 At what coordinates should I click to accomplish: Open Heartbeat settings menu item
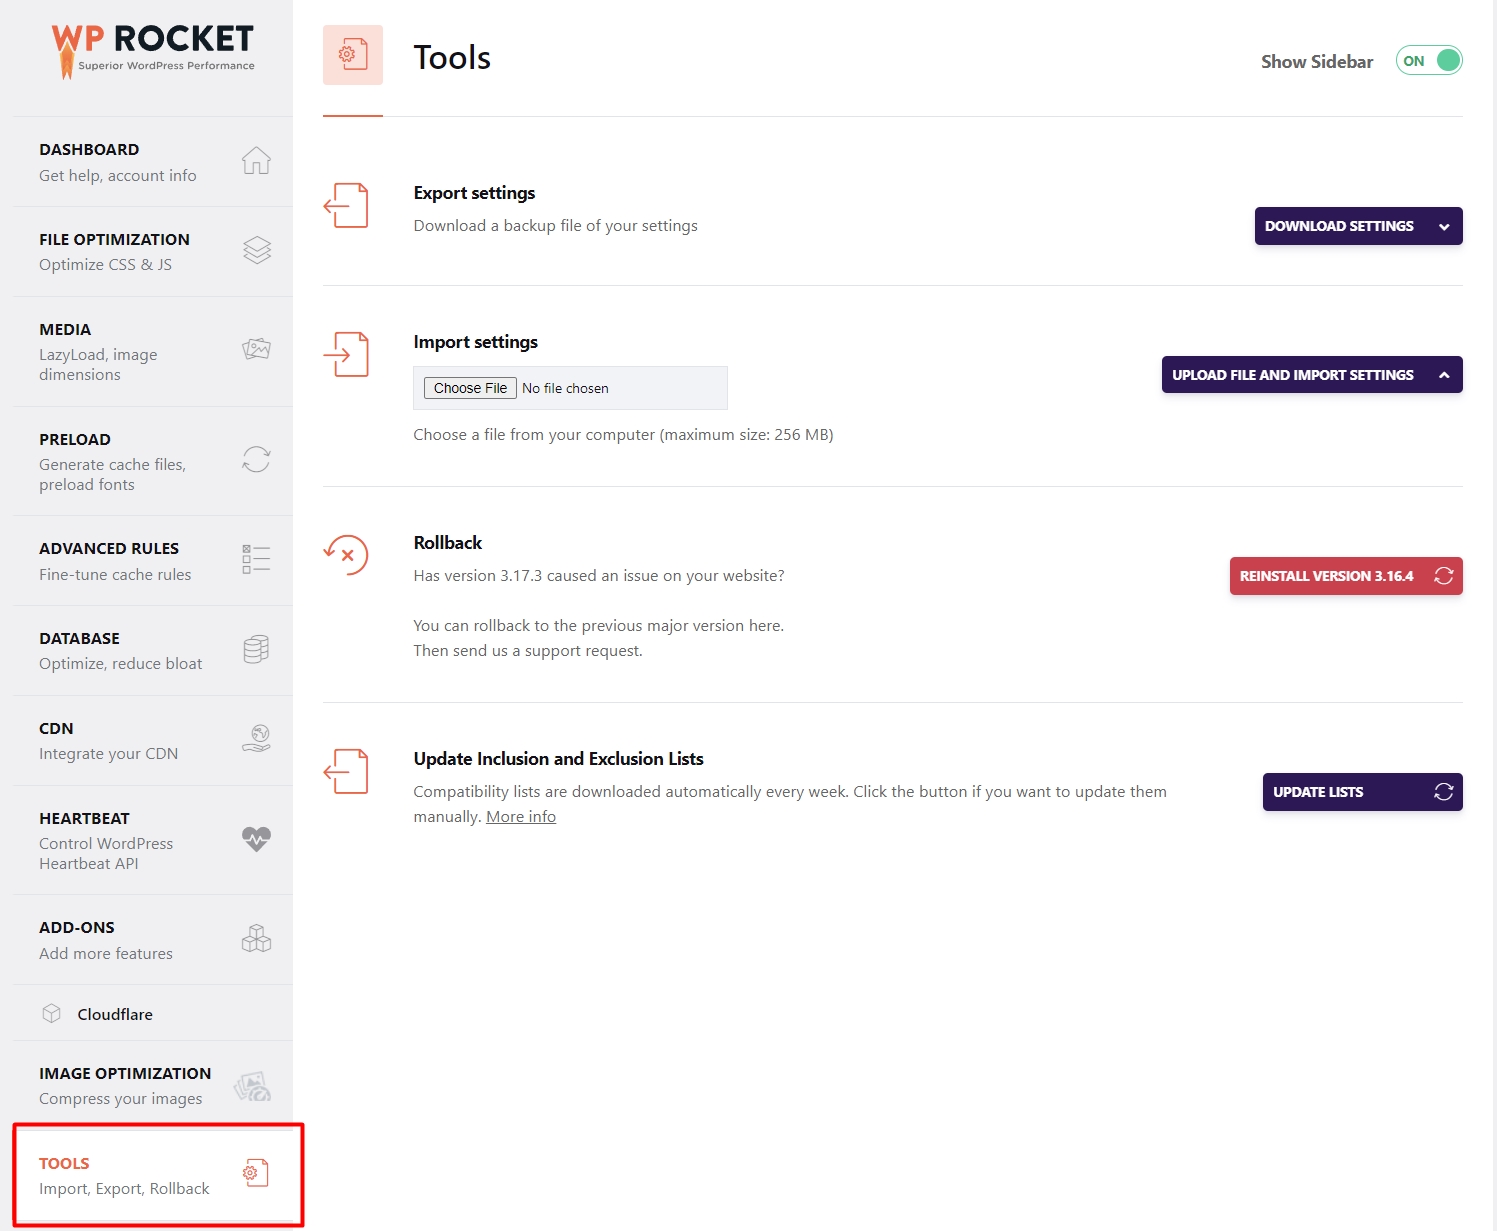(x=152, y=840)
